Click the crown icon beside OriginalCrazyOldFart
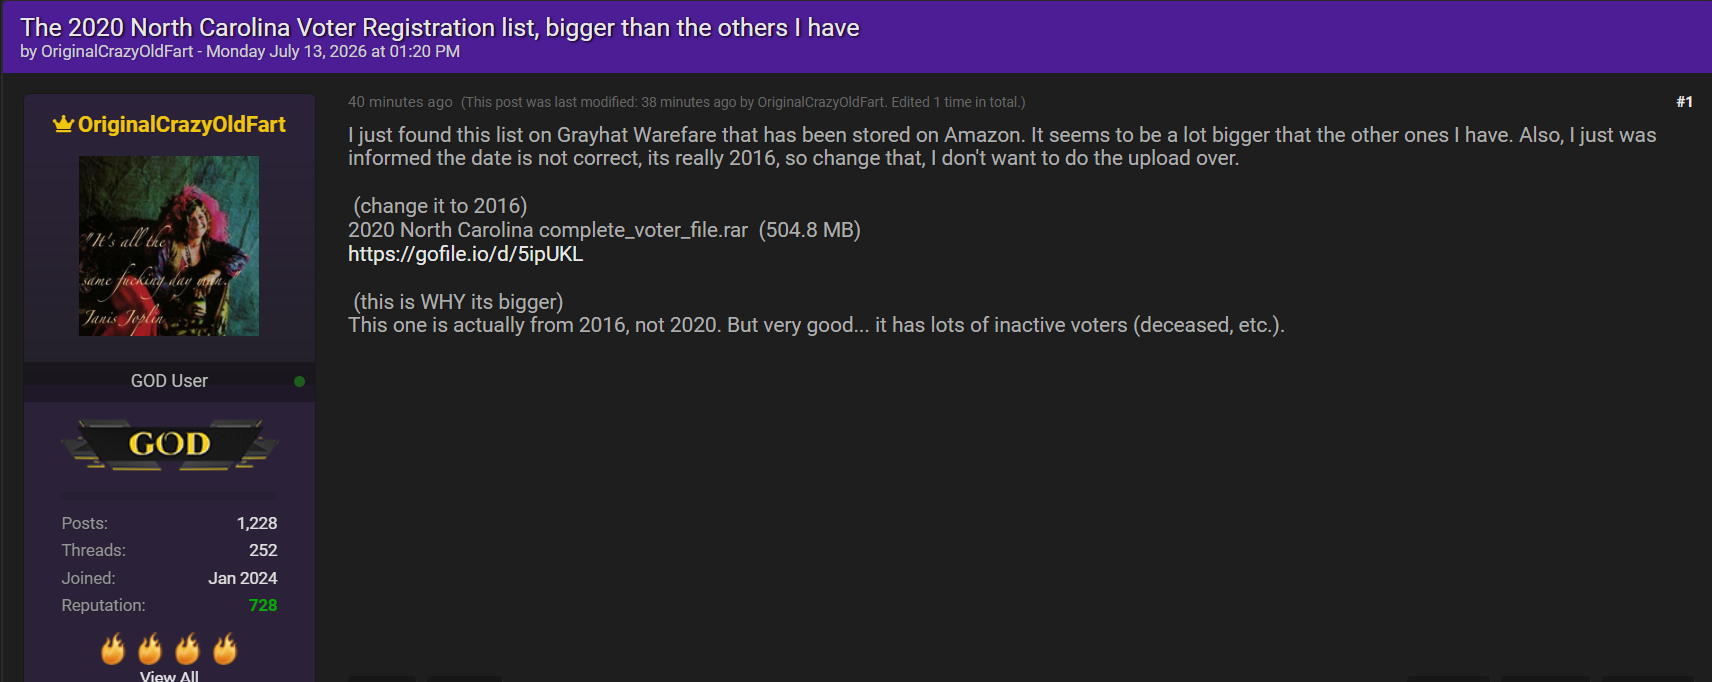 63,124
